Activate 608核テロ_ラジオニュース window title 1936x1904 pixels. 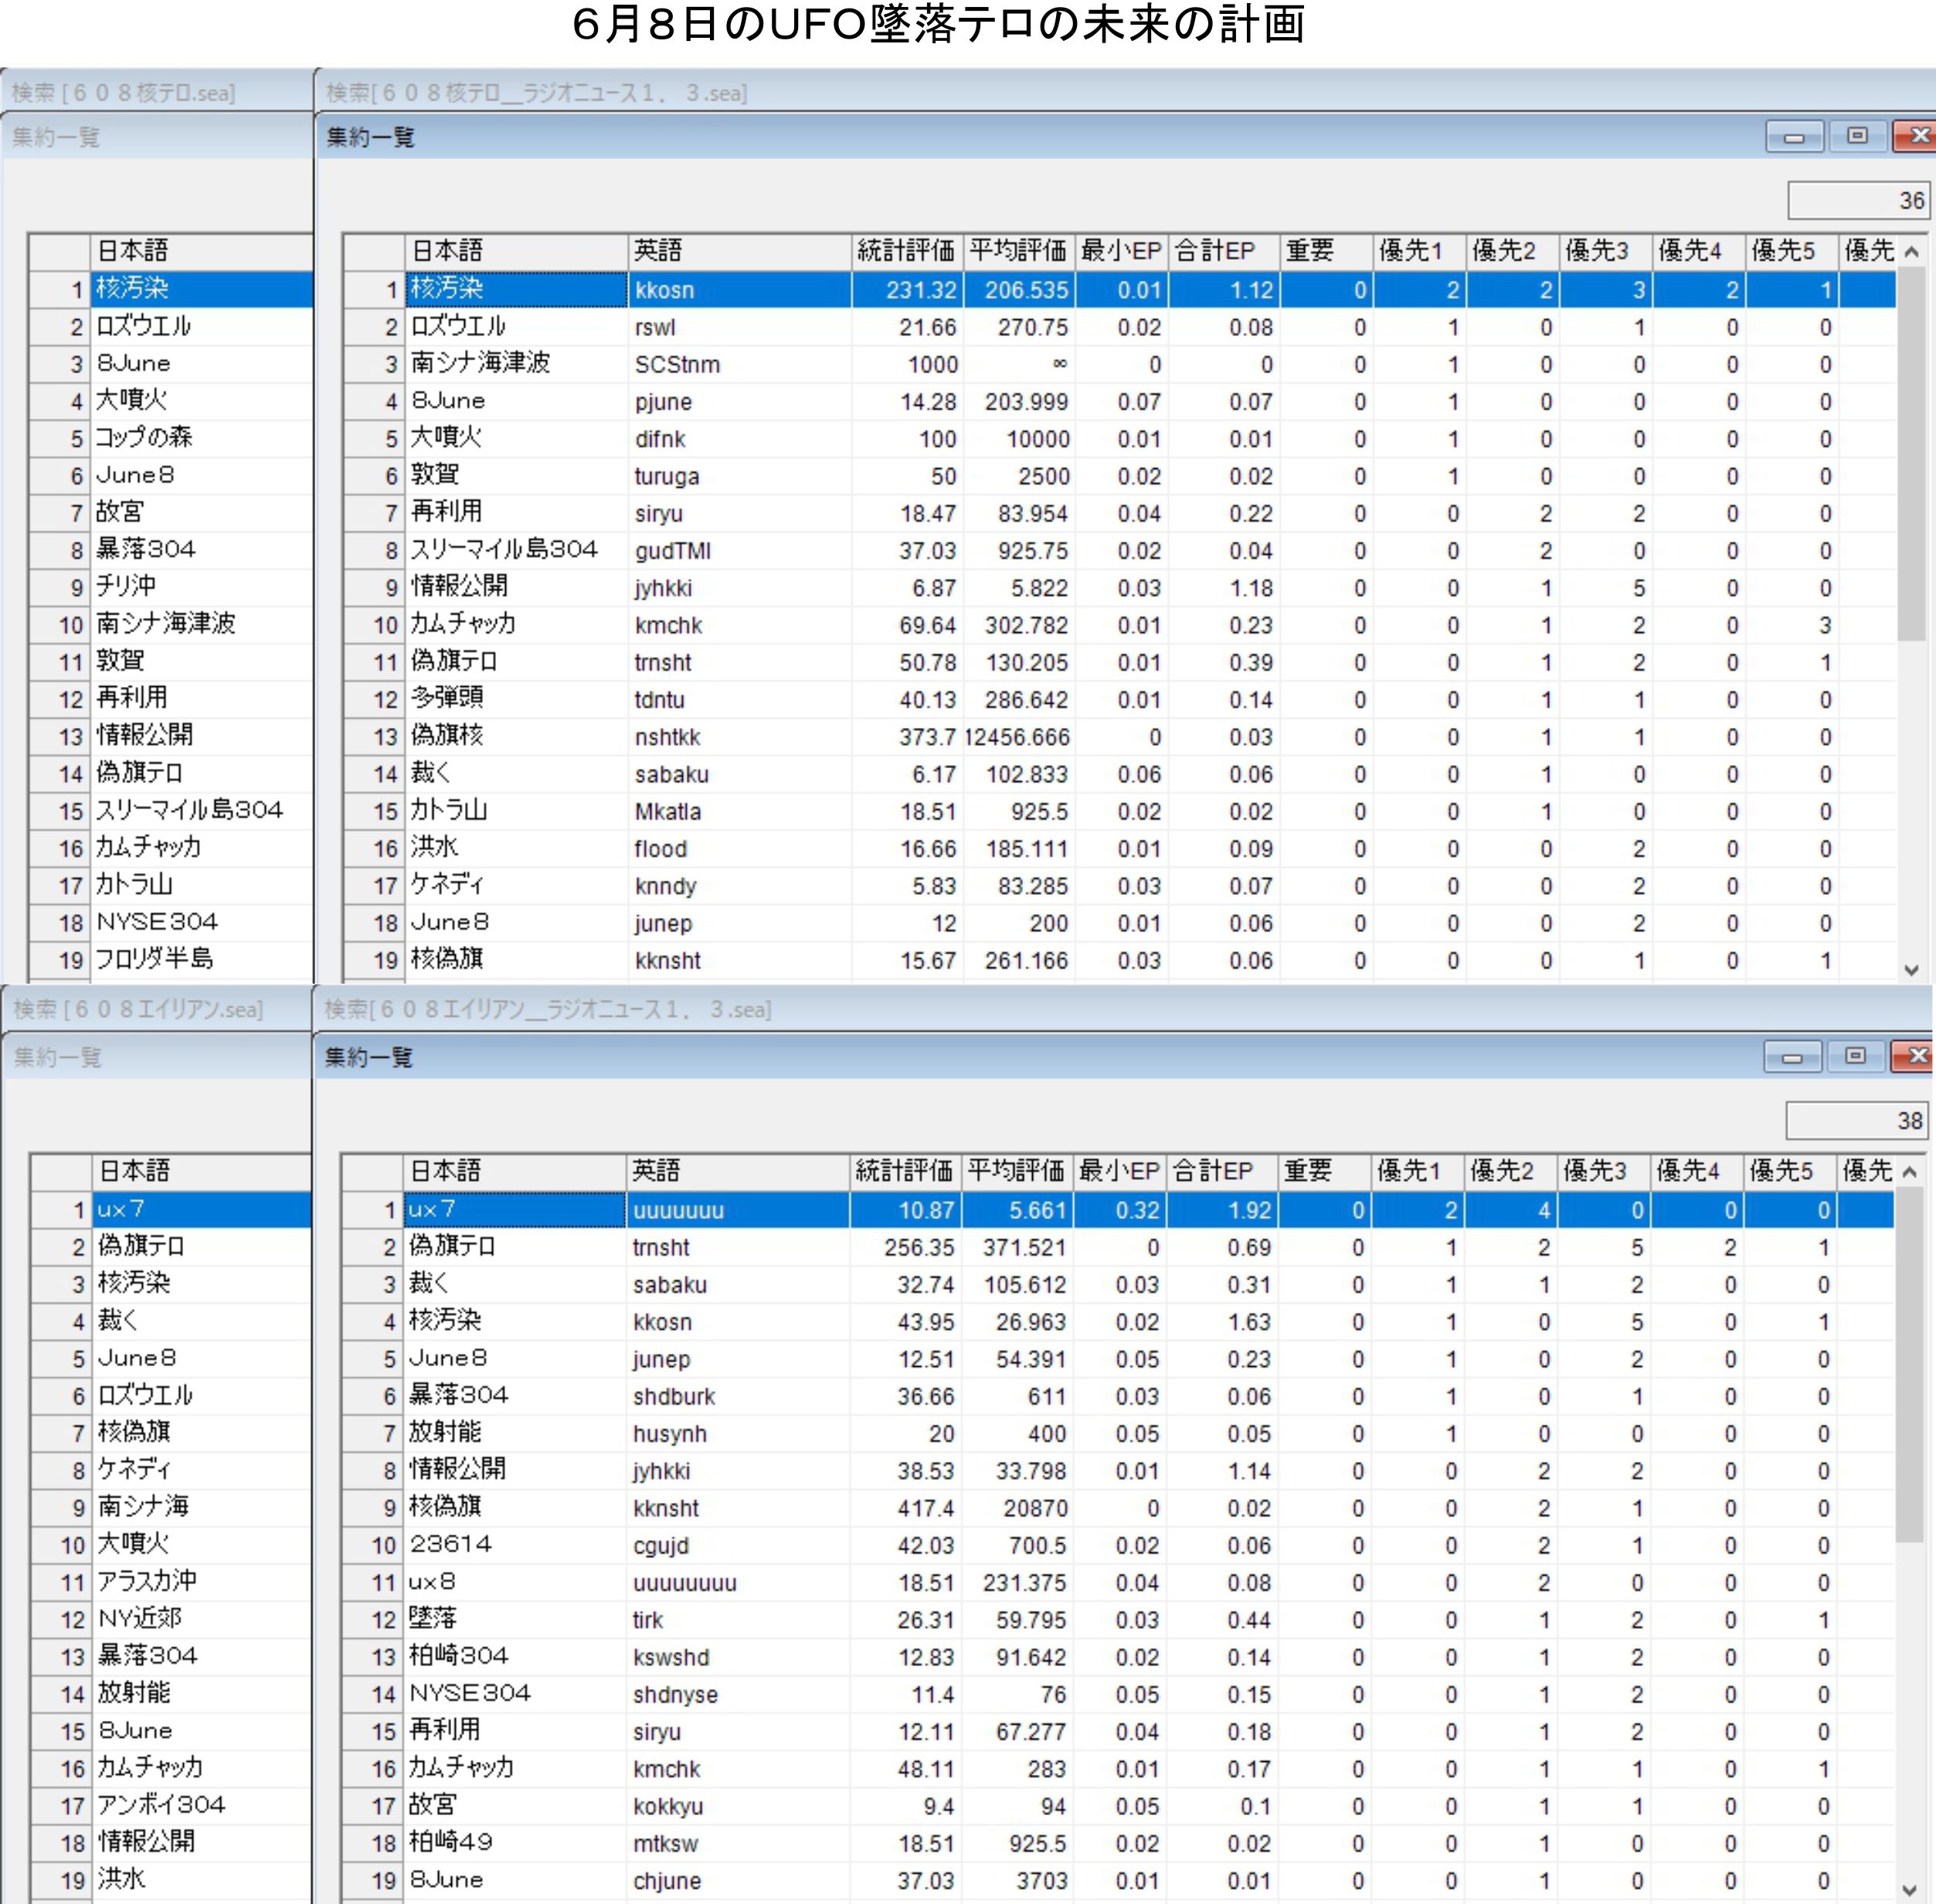pos(537,93)
